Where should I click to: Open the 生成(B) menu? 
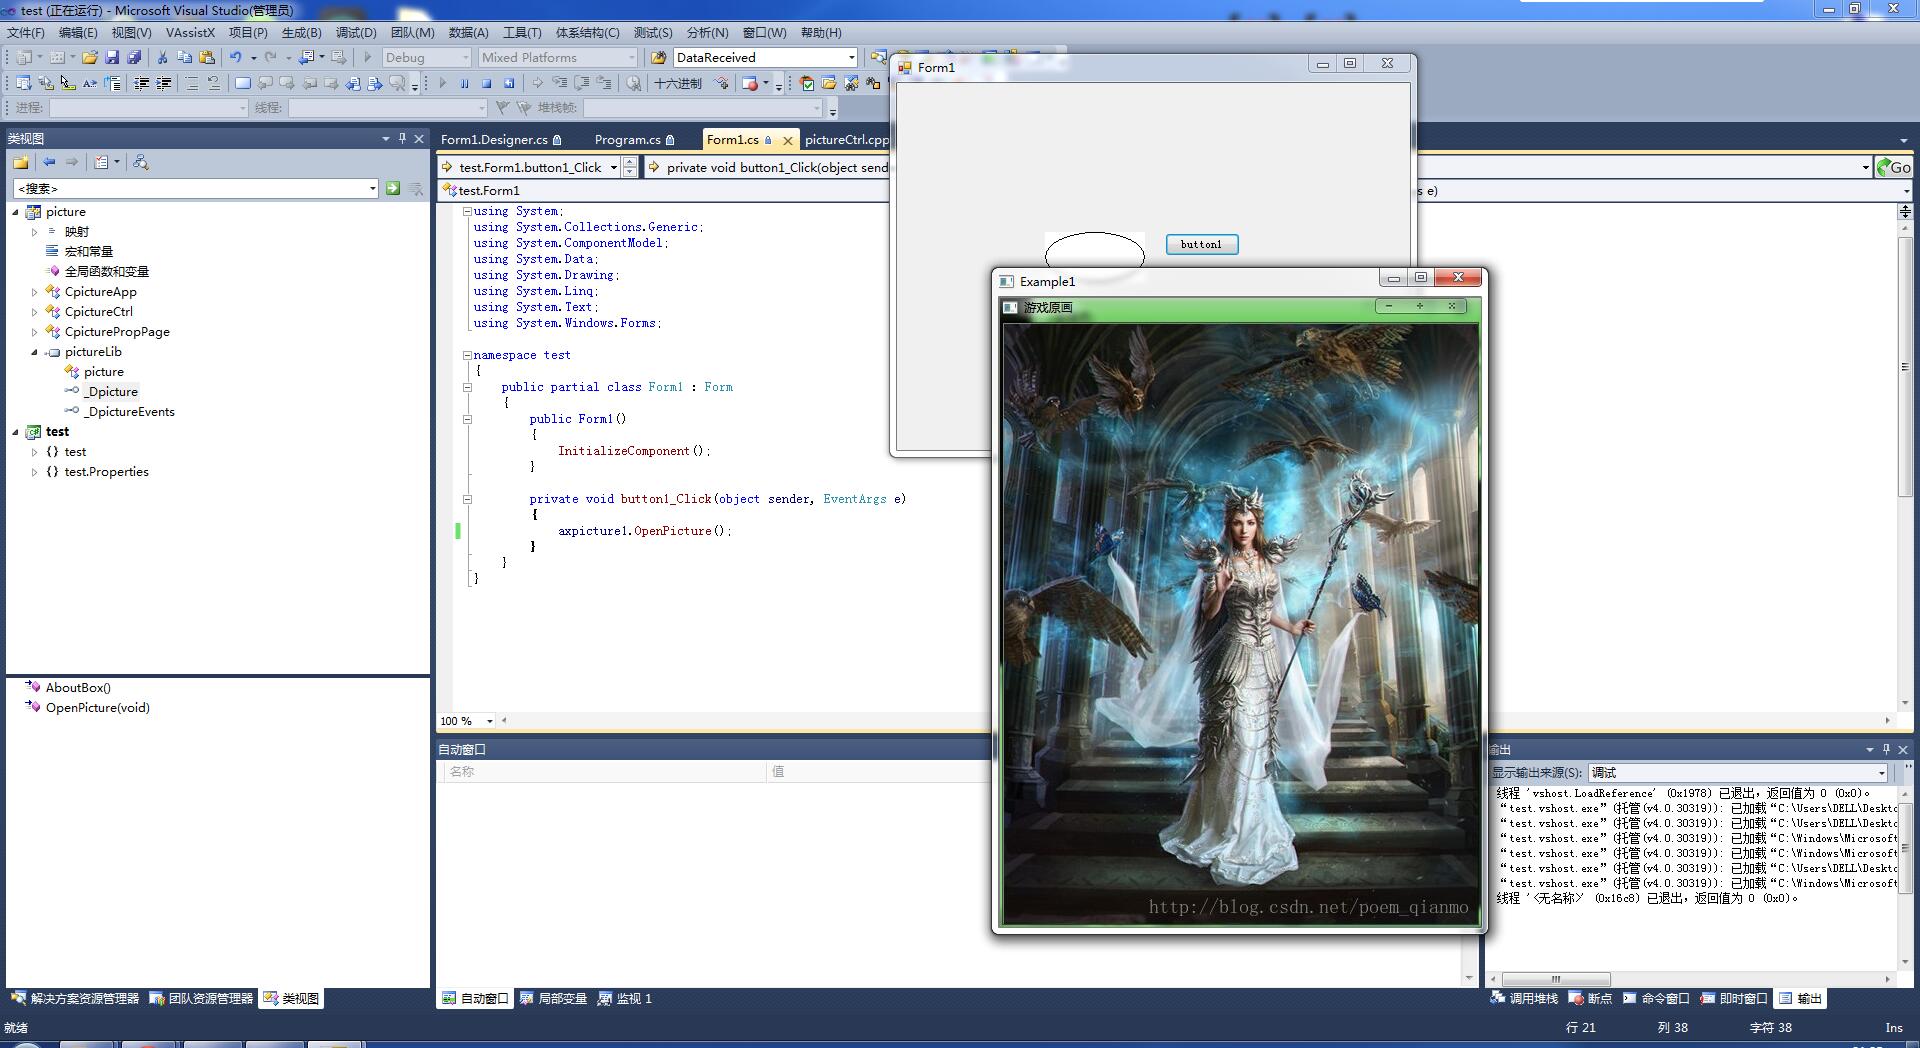[x=301, y=33]
